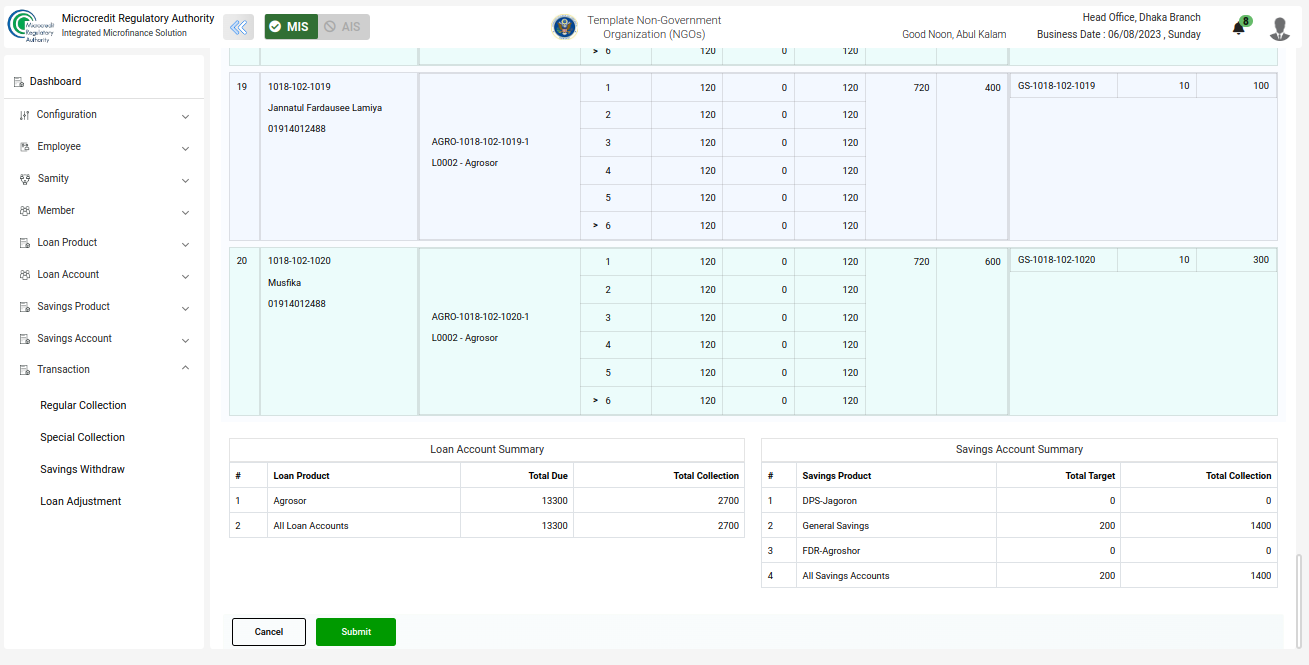The image size is (1309, 665).
Task: Open Savings Withdraw page
Action: coord(82,470)
